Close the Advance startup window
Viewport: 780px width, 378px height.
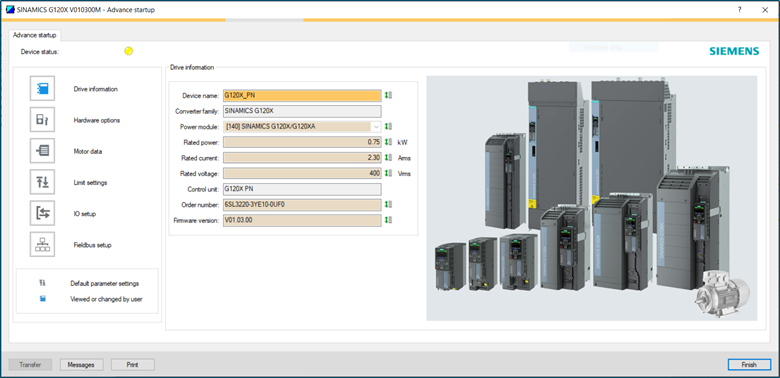(x=765, y=9)
